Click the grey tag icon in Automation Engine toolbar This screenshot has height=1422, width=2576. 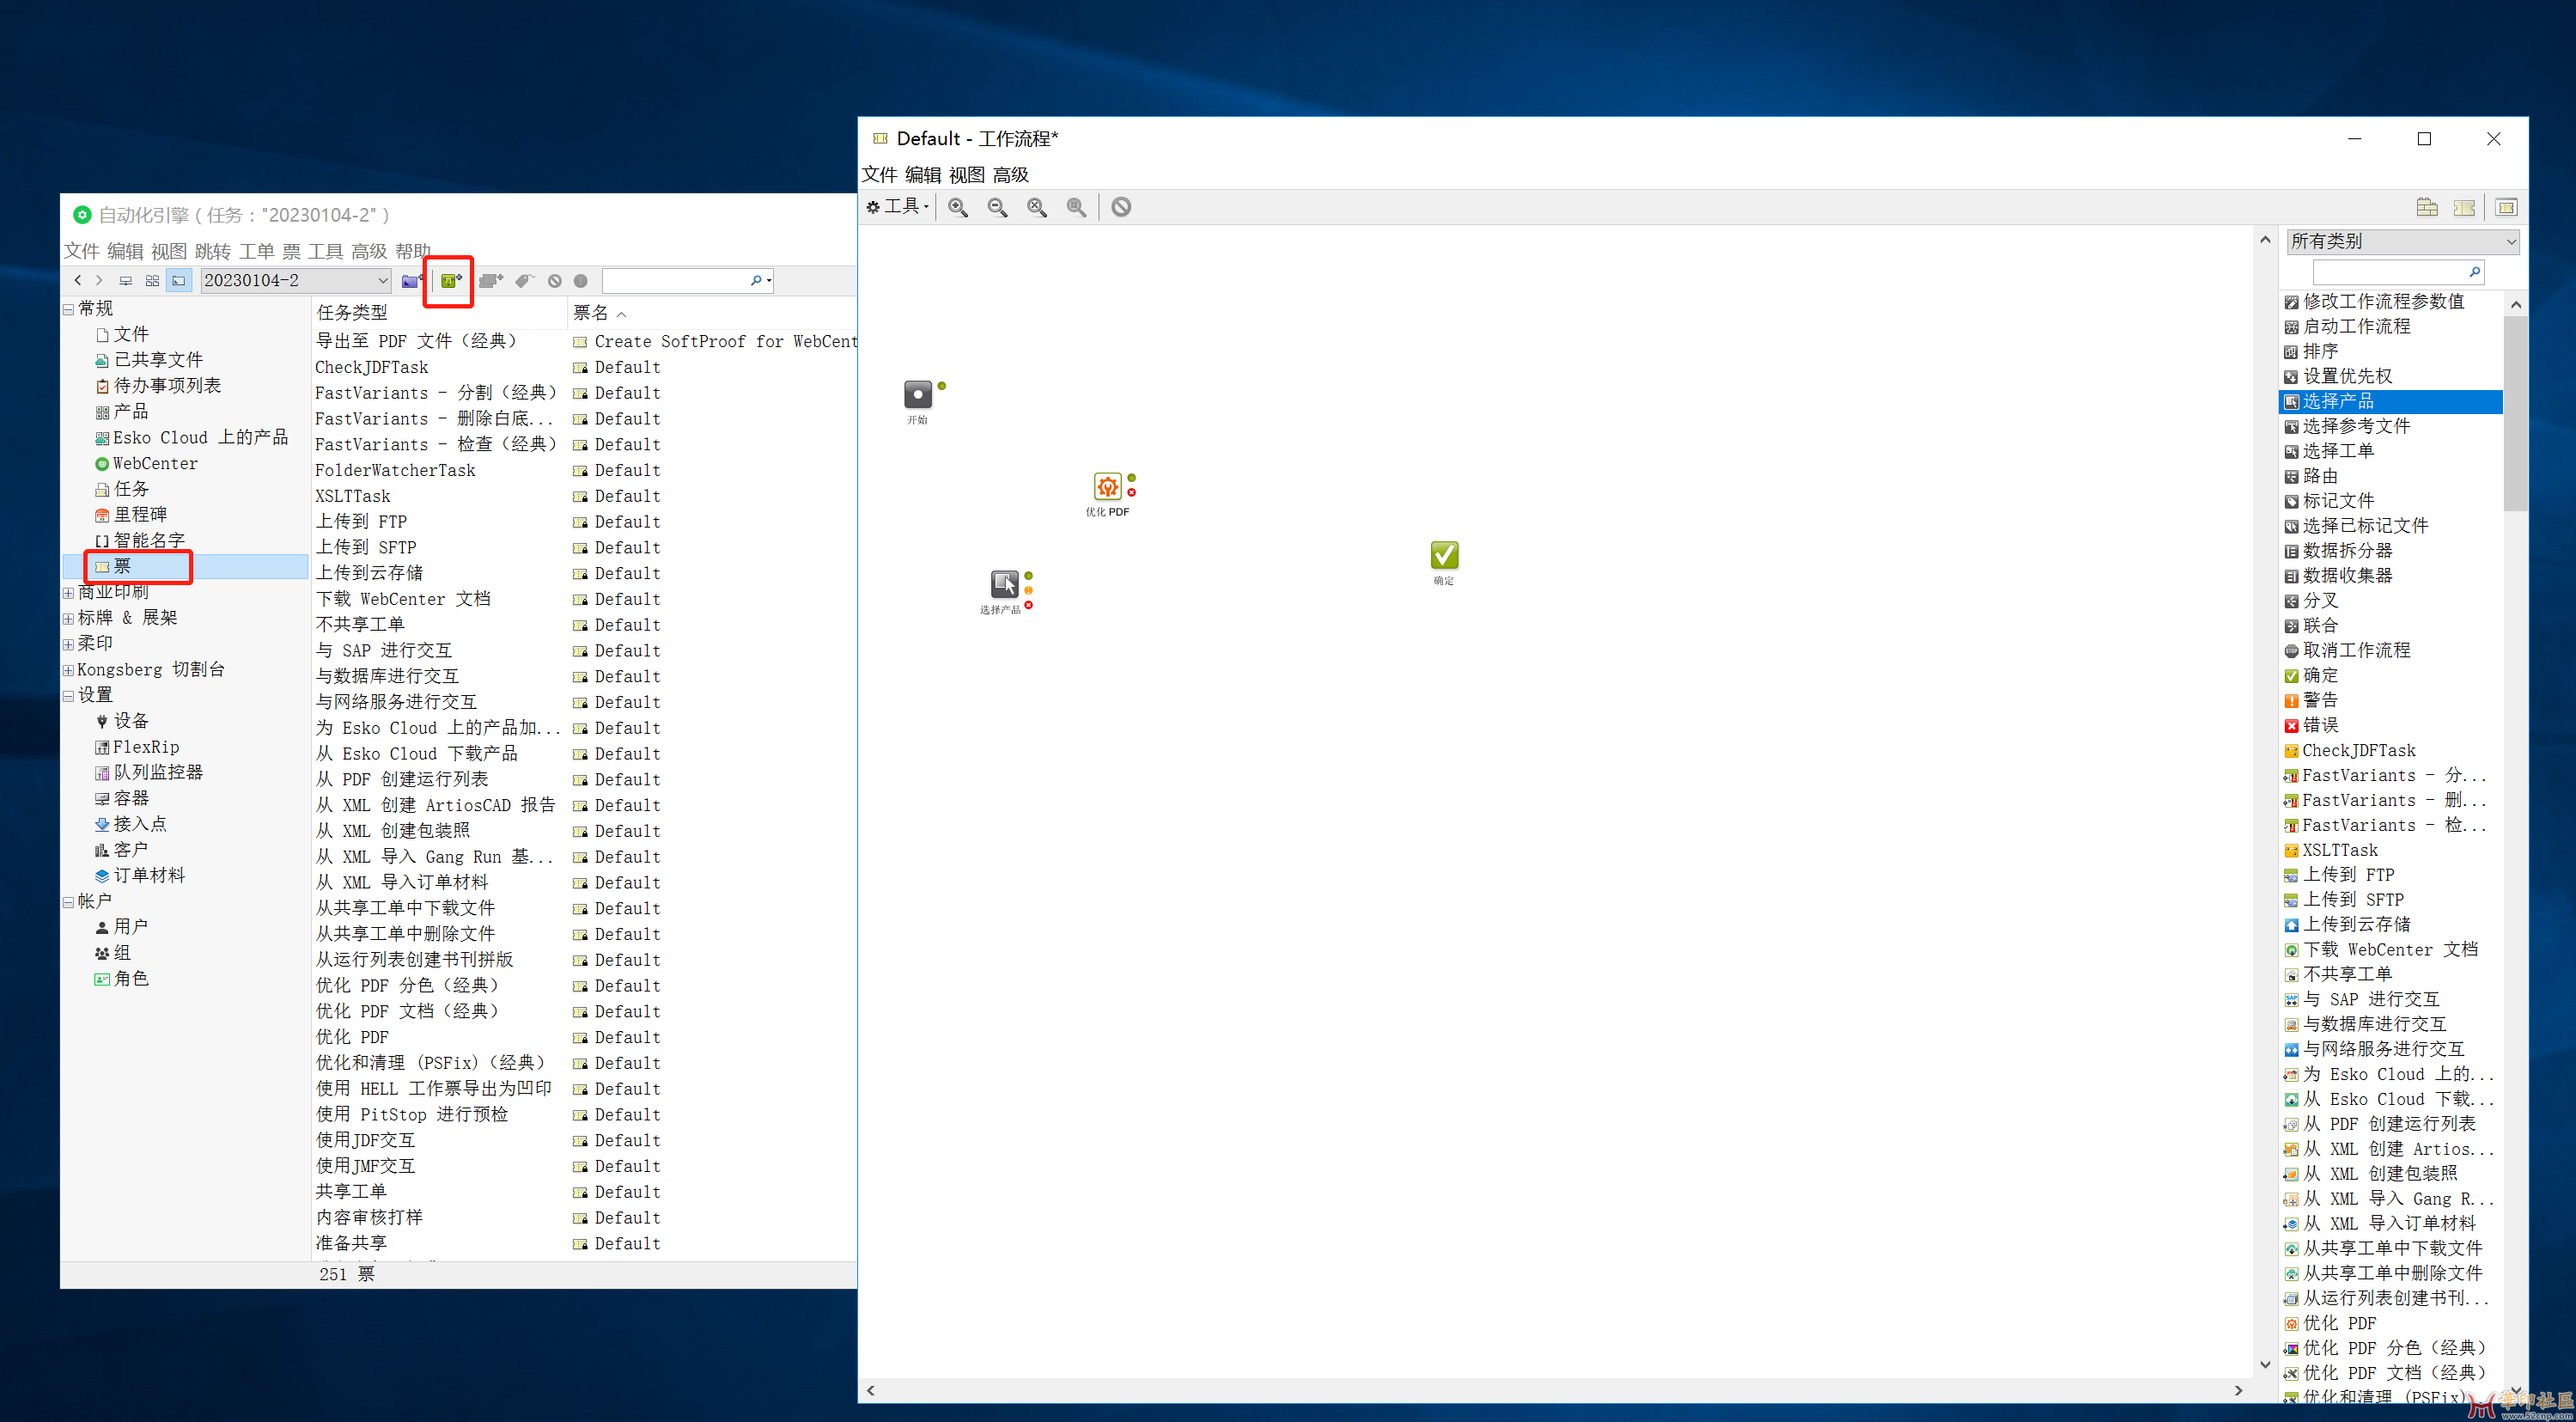click(x=525, y=281)
